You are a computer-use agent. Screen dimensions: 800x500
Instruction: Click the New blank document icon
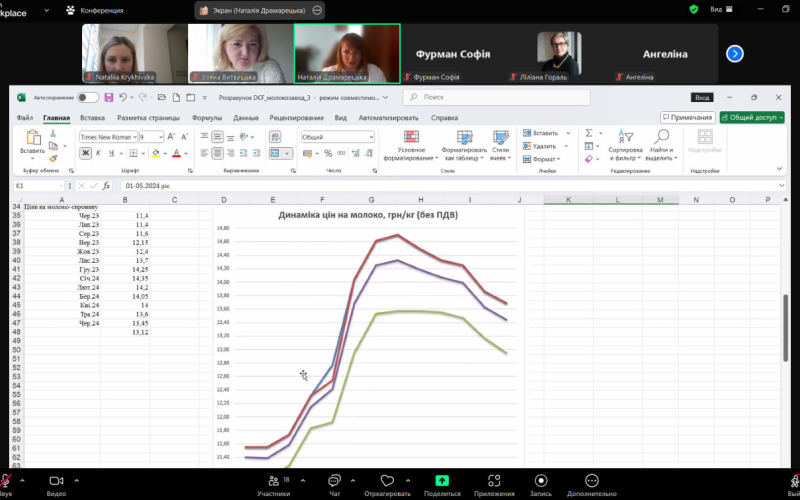tap(177, 97)
